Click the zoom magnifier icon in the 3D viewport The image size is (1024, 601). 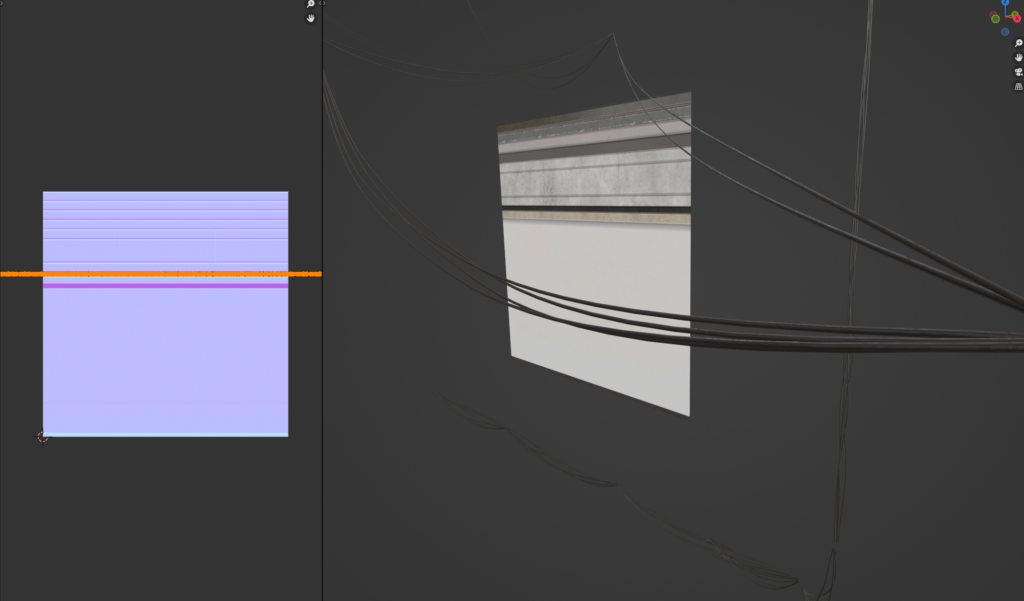pos(1018,43)
